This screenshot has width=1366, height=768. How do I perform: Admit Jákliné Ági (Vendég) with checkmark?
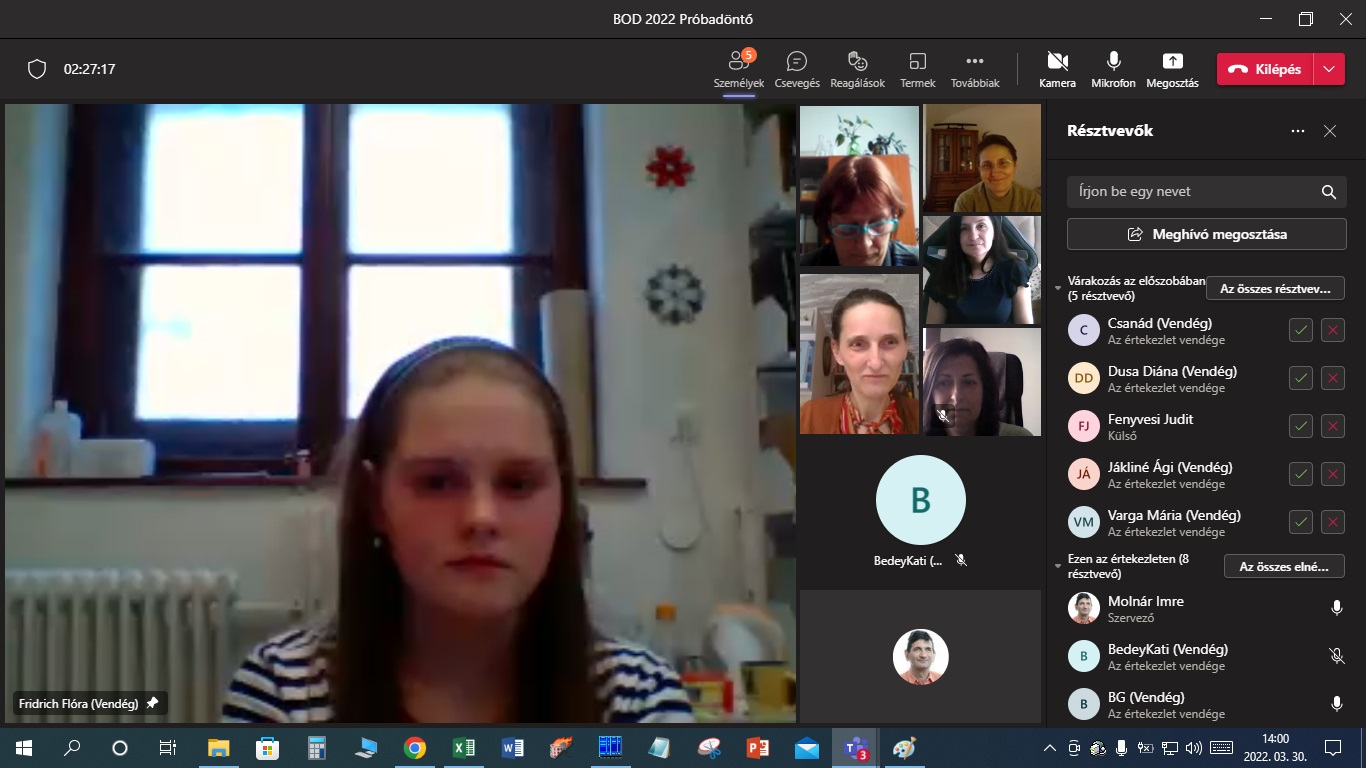(1301, 474)
